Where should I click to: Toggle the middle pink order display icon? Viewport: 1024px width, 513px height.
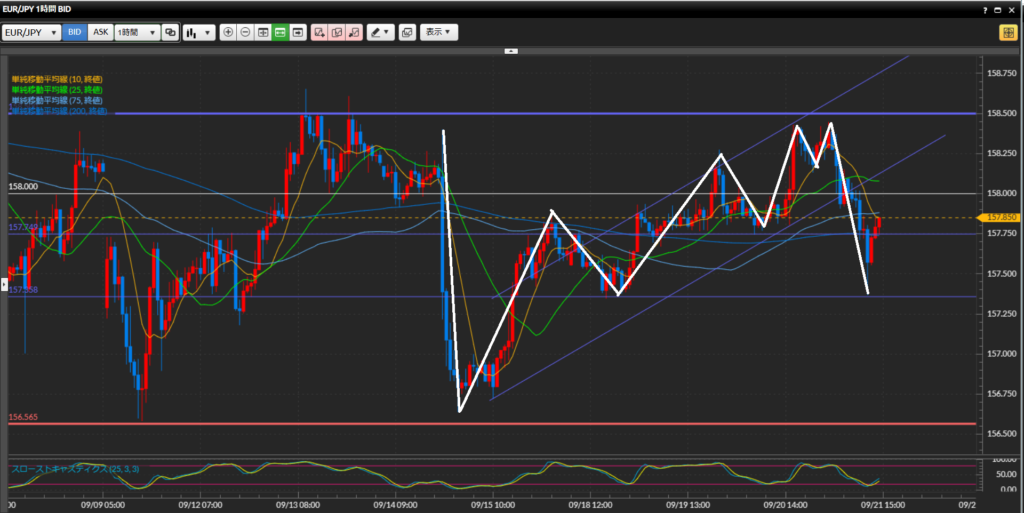[x=336, y=32]
